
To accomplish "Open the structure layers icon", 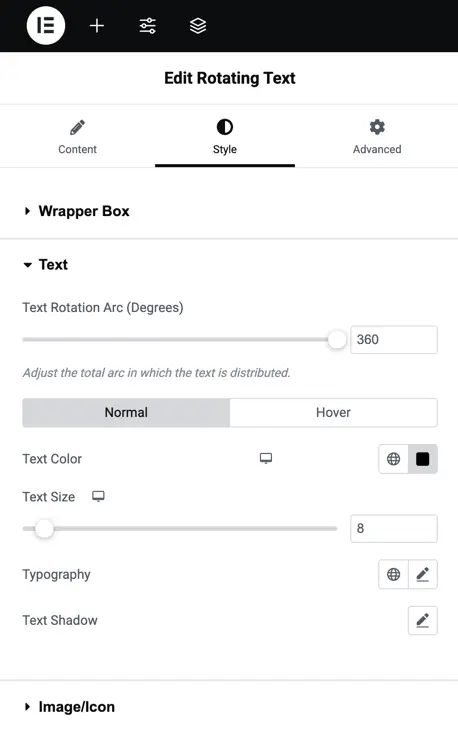I will click(x=198, y=25).
